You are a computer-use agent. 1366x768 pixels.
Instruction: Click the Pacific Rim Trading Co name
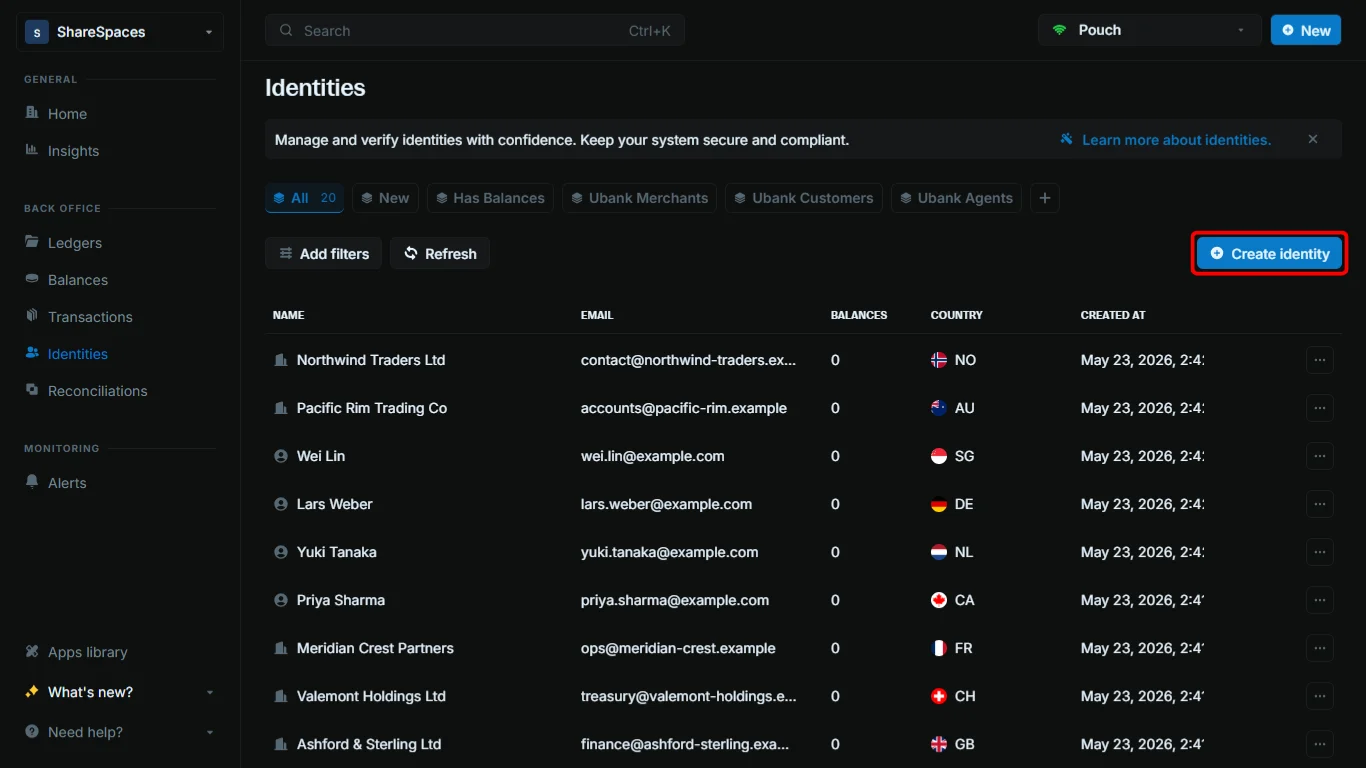click(372, 408)
